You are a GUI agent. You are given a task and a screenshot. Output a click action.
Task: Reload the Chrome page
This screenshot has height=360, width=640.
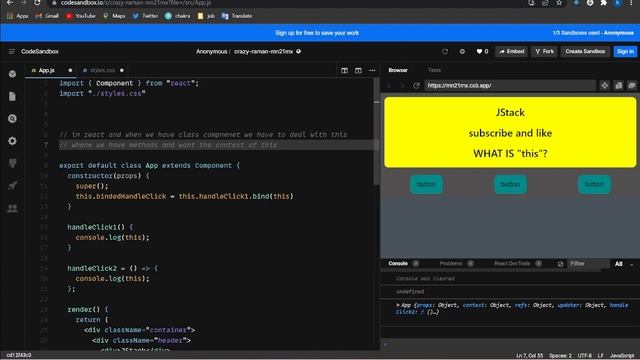click(x=37, y=3)
